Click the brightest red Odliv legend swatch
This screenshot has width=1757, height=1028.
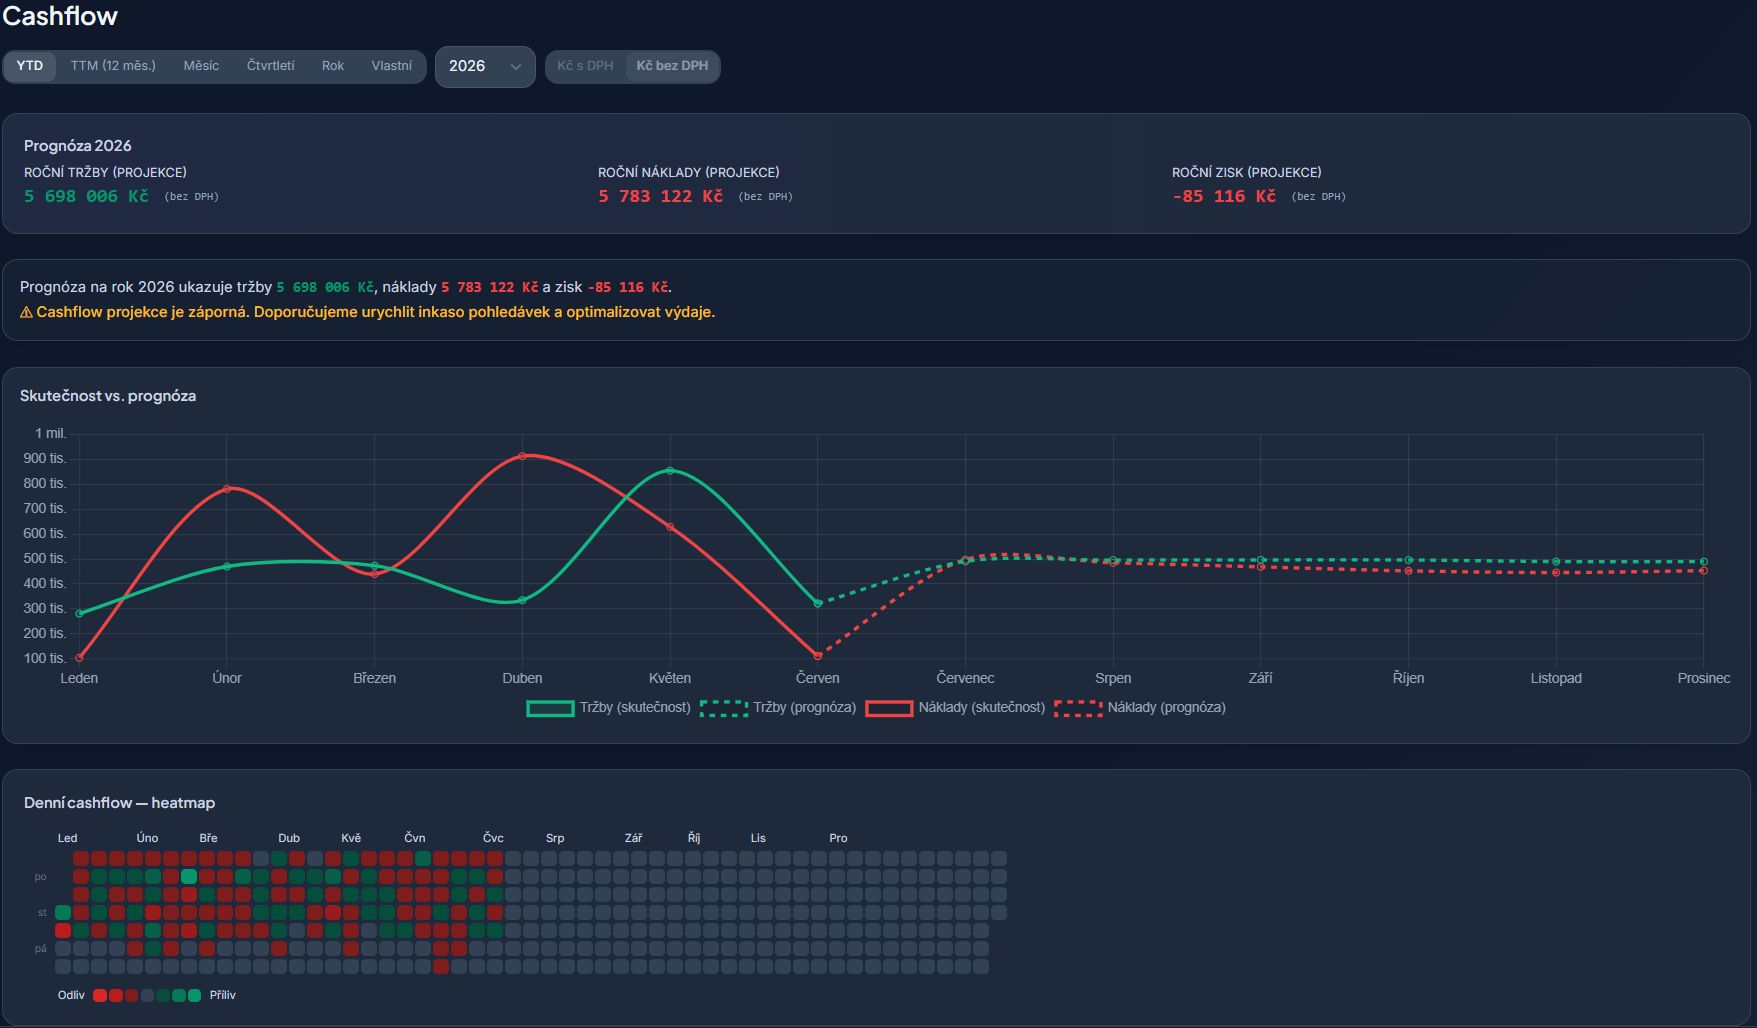coord(100,995)
